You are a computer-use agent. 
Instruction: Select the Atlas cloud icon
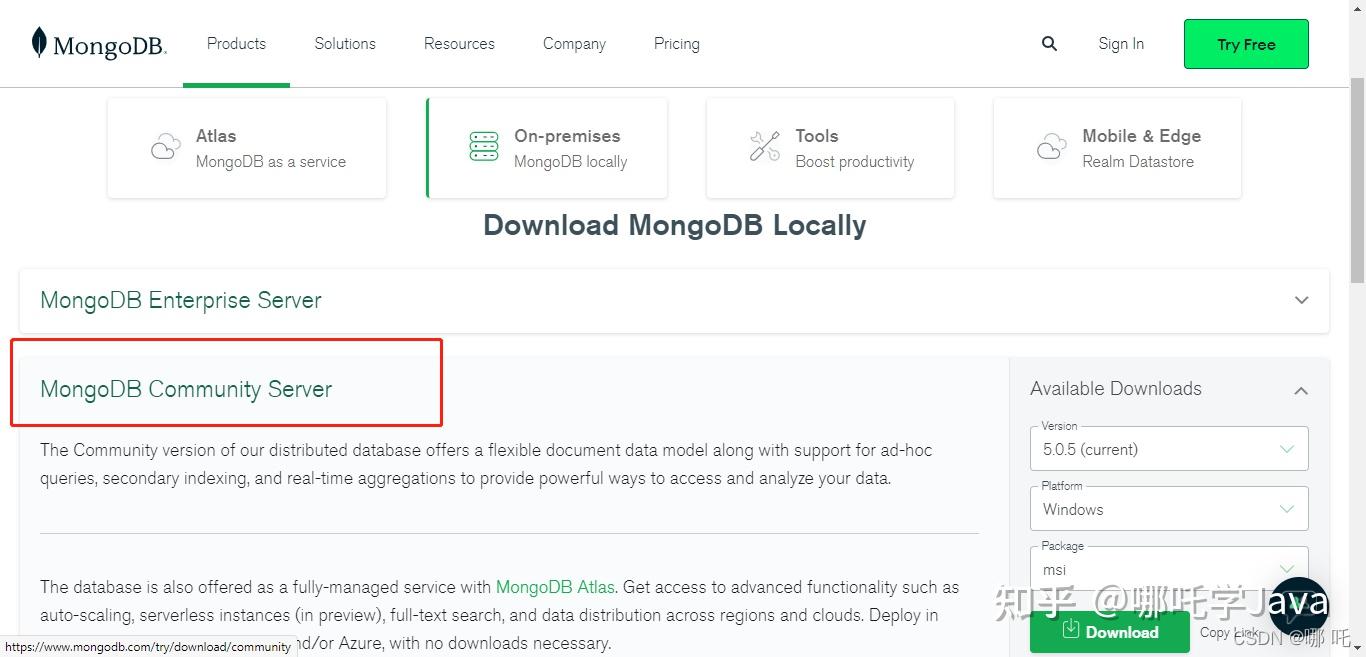[165, 146]
